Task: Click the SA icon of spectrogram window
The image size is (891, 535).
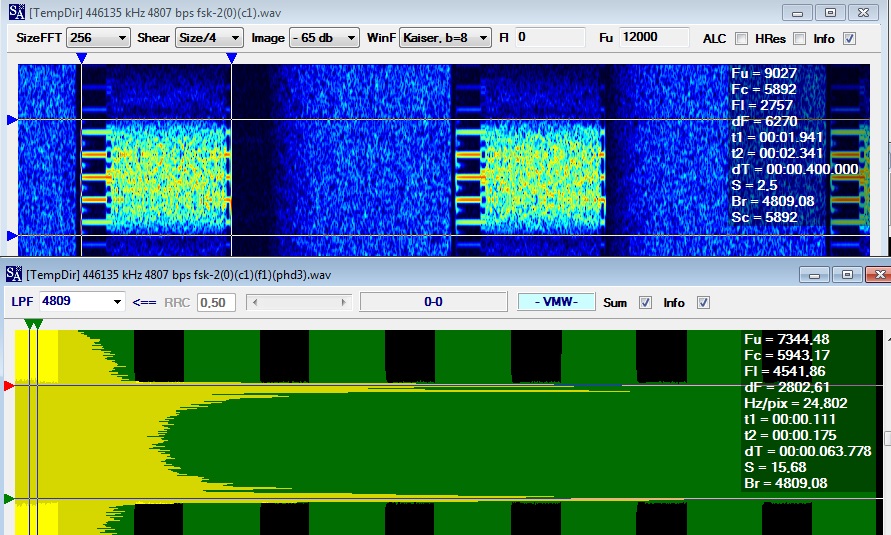Action: (x=17, y=12)
